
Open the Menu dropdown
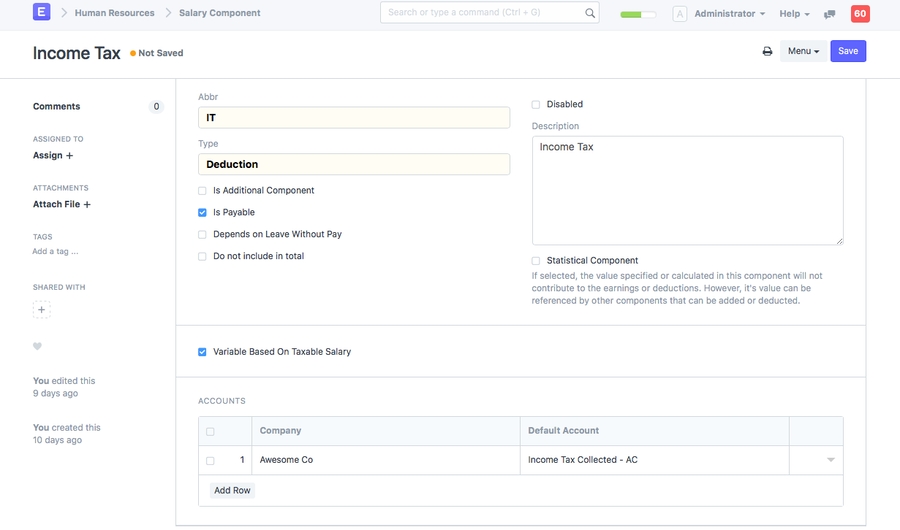803,51
